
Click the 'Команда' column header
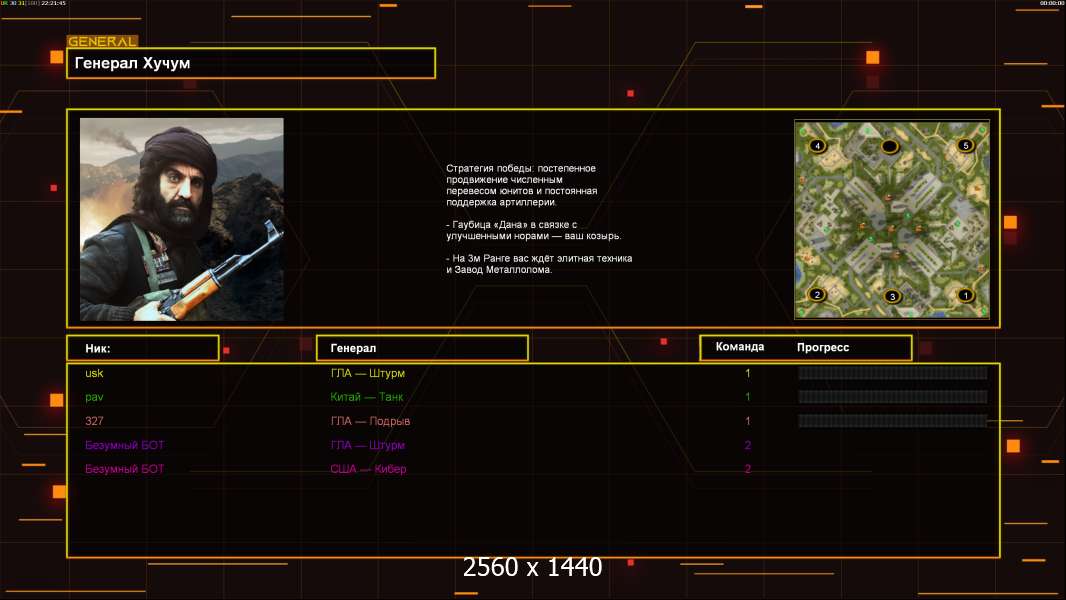[x=740, y=347]
